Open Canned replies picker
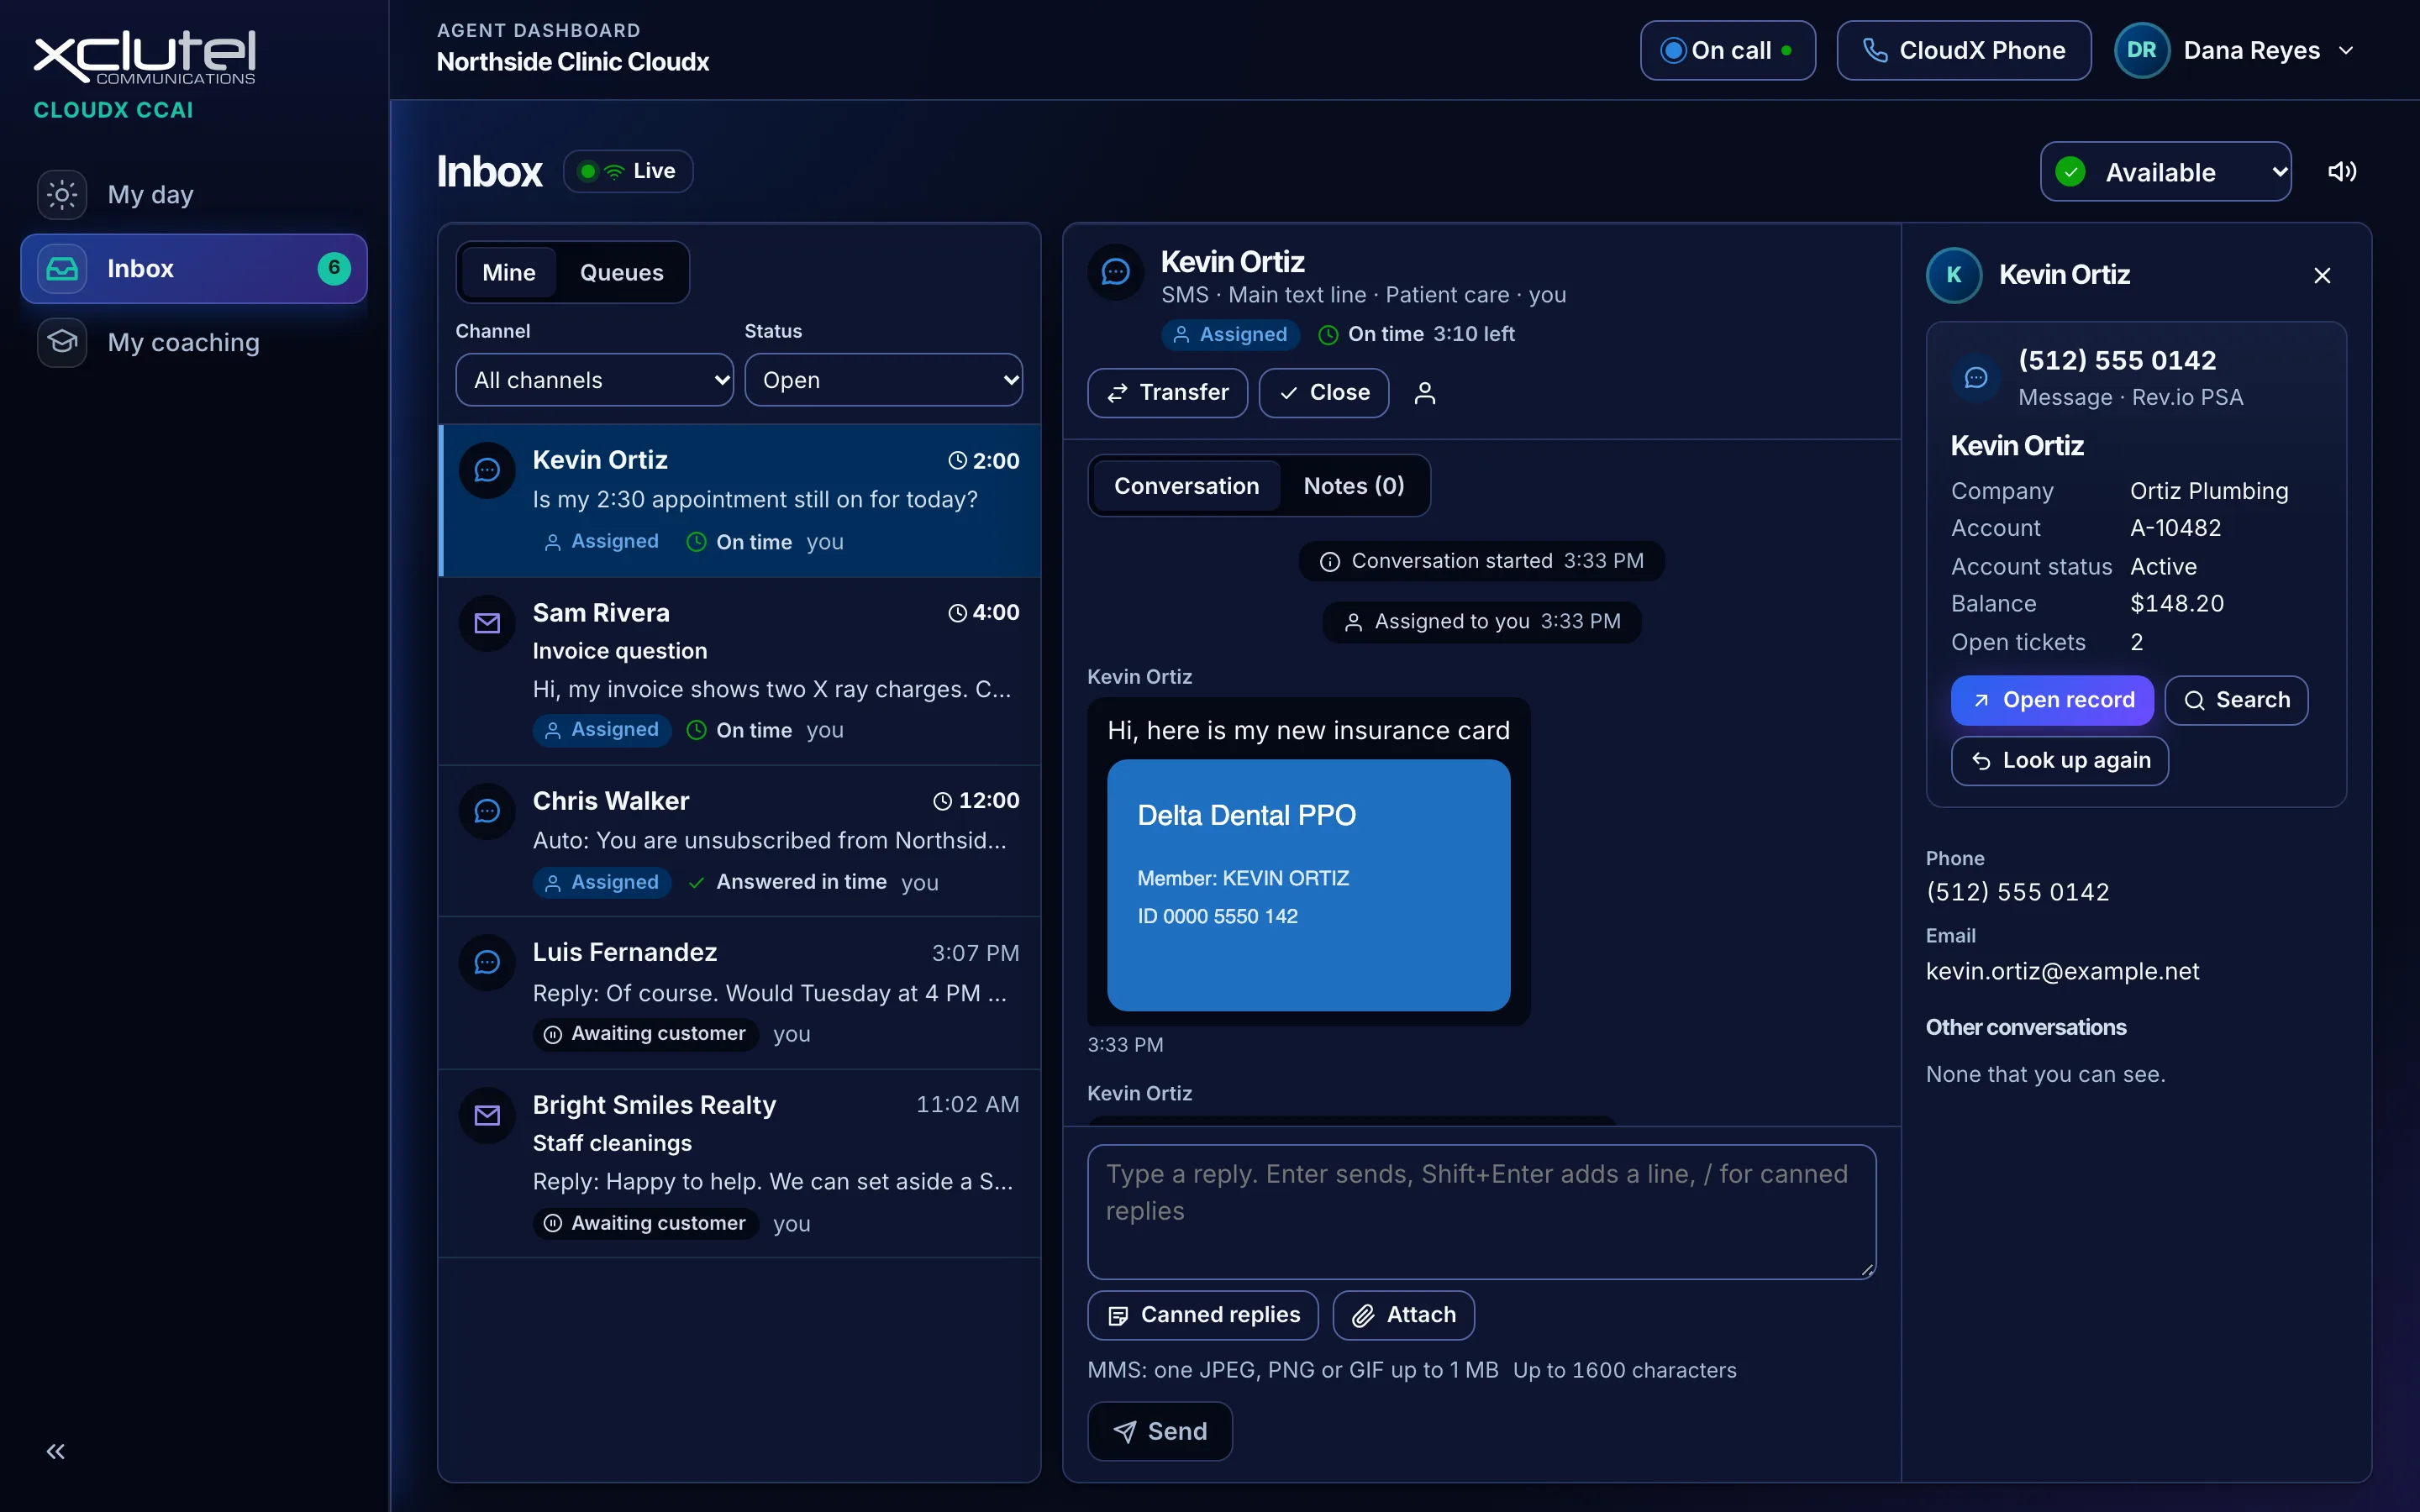Viewport: 2420px width, 1512px height. [x=1202, y=1315]
